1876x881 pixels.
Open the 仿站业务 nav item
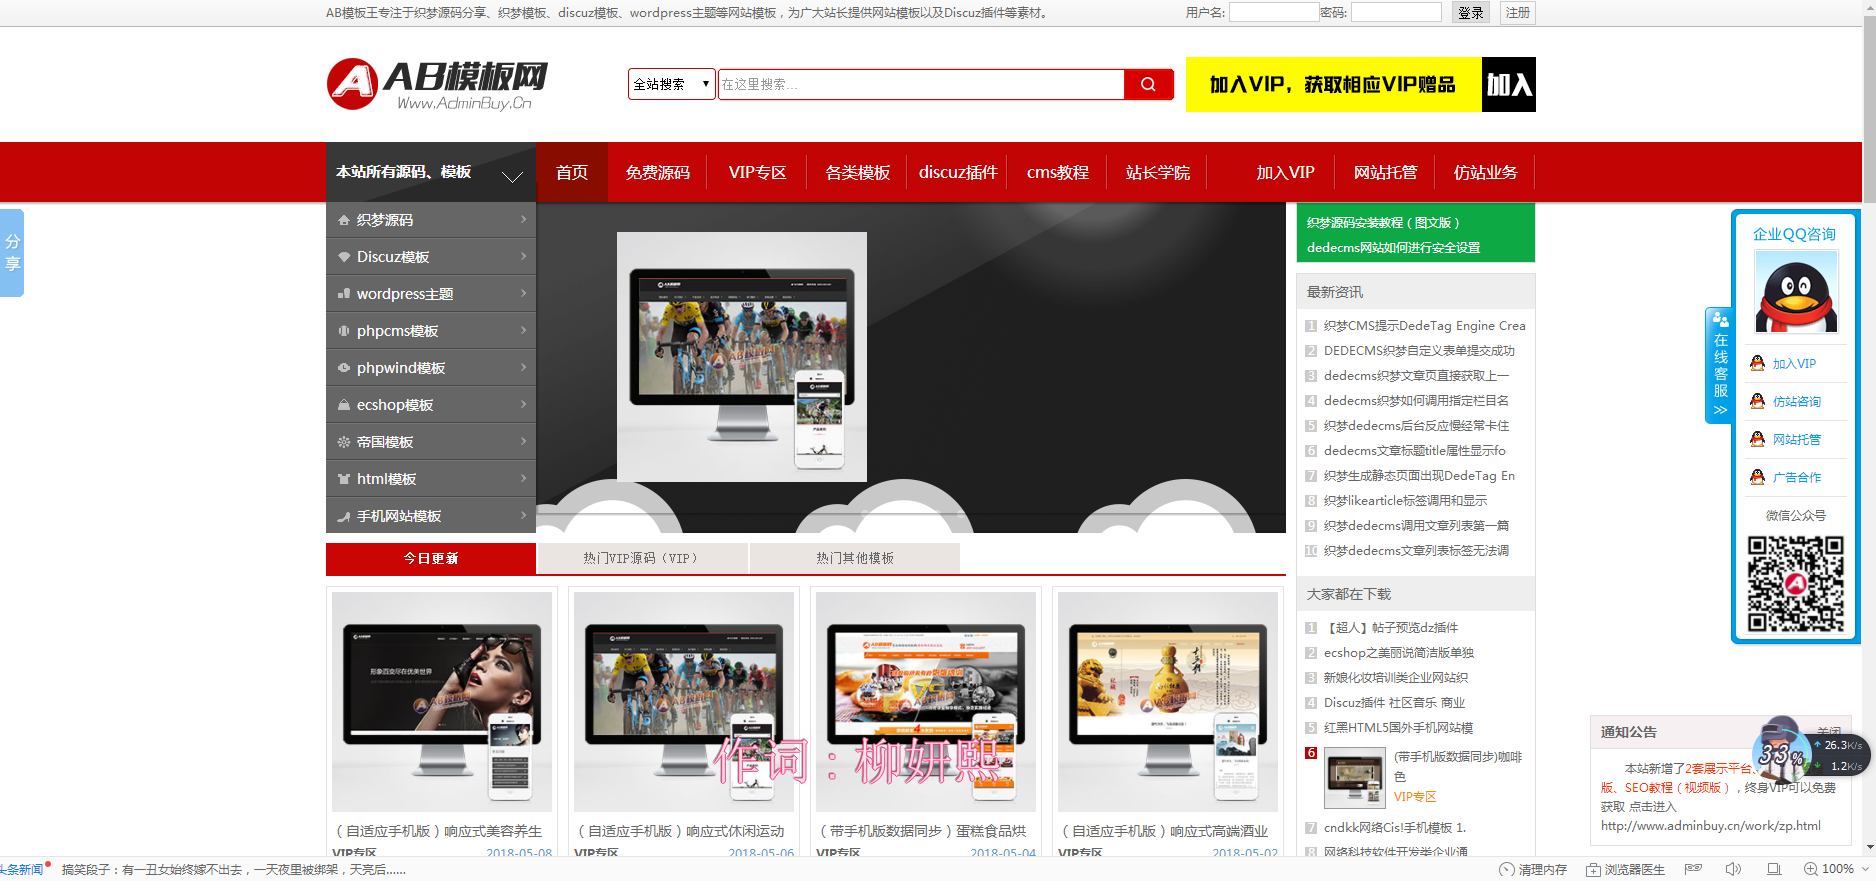1485,172
